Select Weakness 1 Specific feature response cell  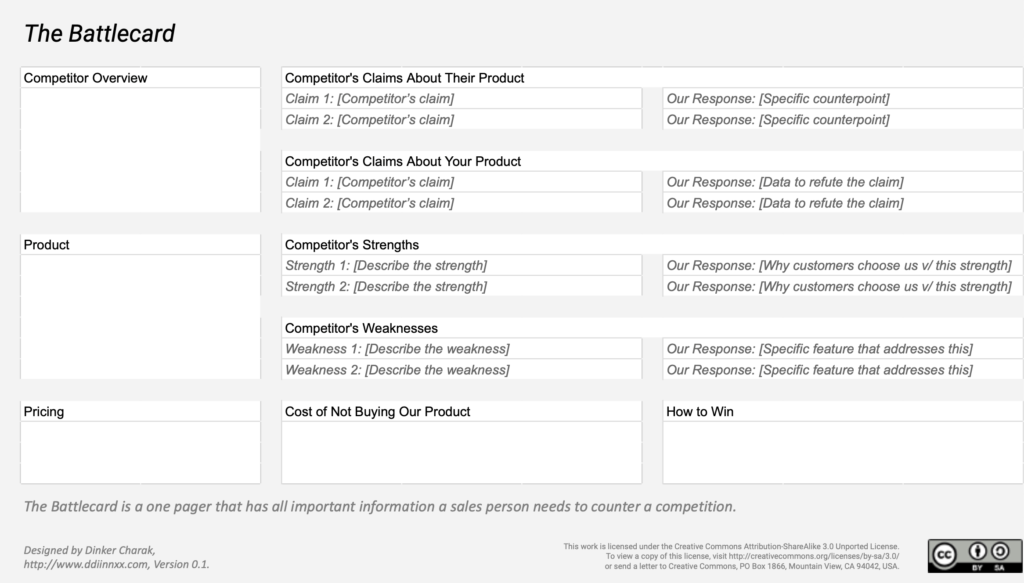[x=842, y=349]
